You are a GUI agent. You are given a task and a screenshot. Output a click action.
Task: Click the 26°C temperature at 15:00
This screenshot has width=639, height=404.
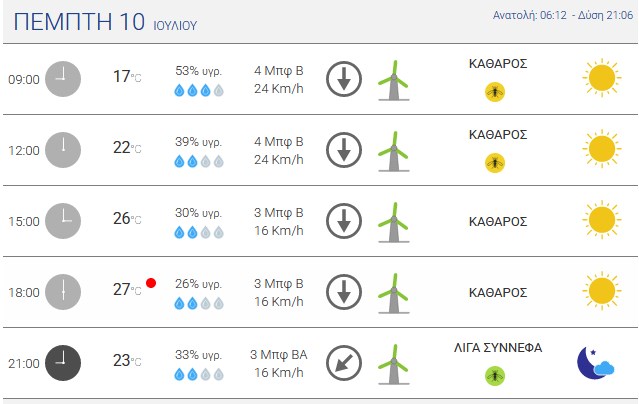click(x=127, y=219)
